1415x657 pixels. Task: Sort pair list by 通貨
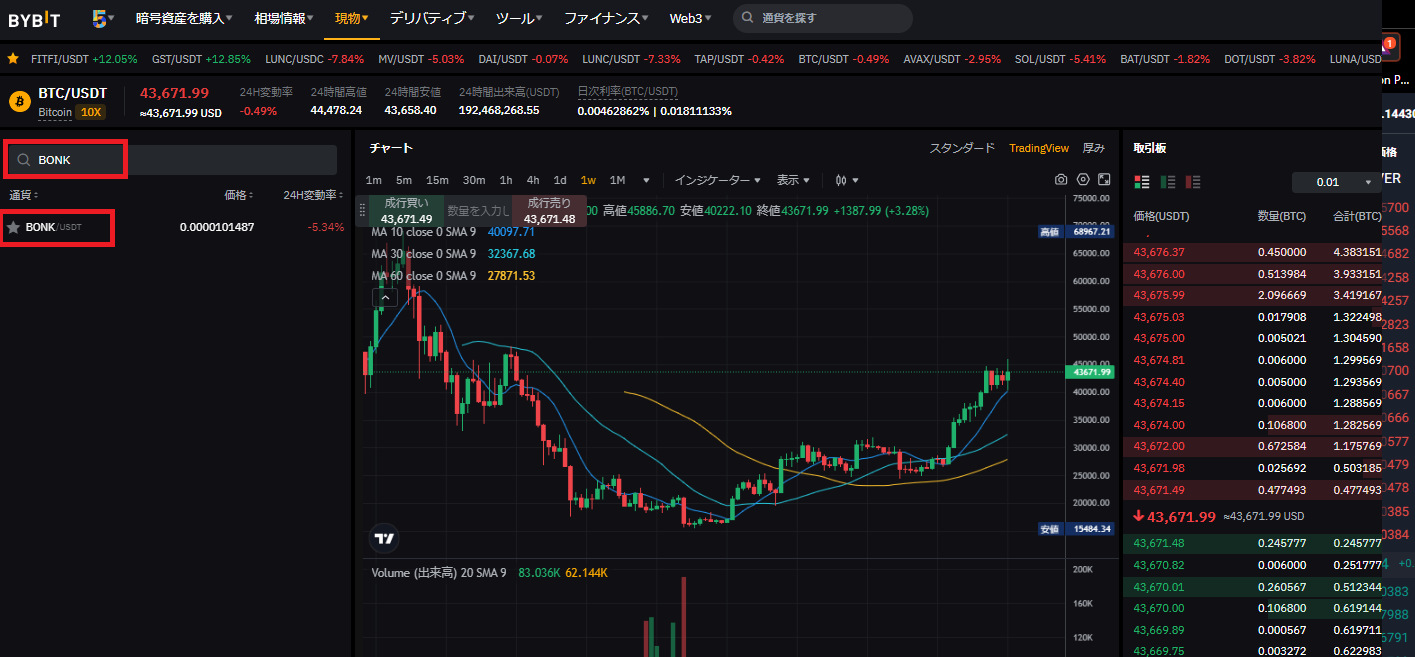pyautogui.click(x=24, y=195)
